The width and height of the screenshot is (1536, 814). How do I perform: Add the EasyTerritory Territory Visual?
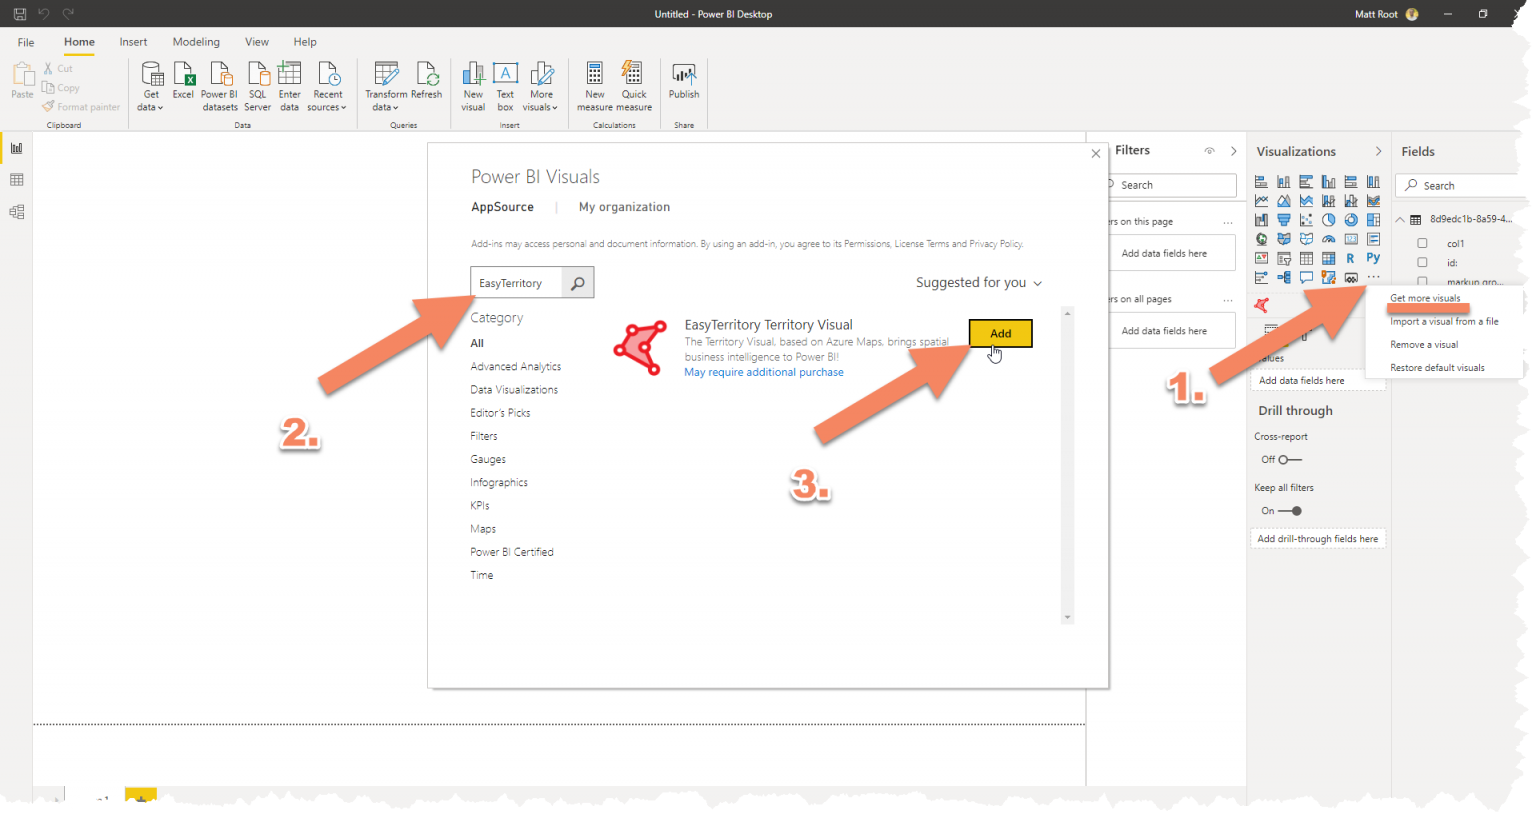click(x=999, y=333)
